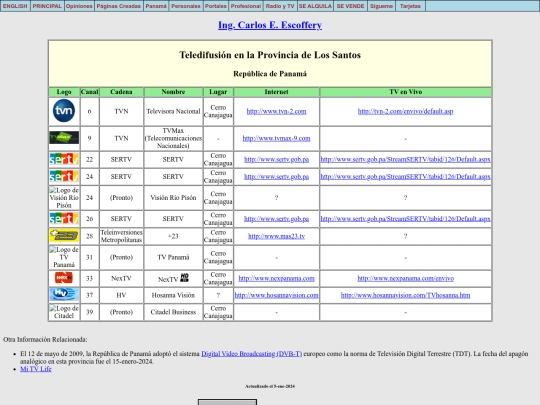Click the NexTV channel 33 logo
This screenshot has height=405, width=540.
point(64,278)
